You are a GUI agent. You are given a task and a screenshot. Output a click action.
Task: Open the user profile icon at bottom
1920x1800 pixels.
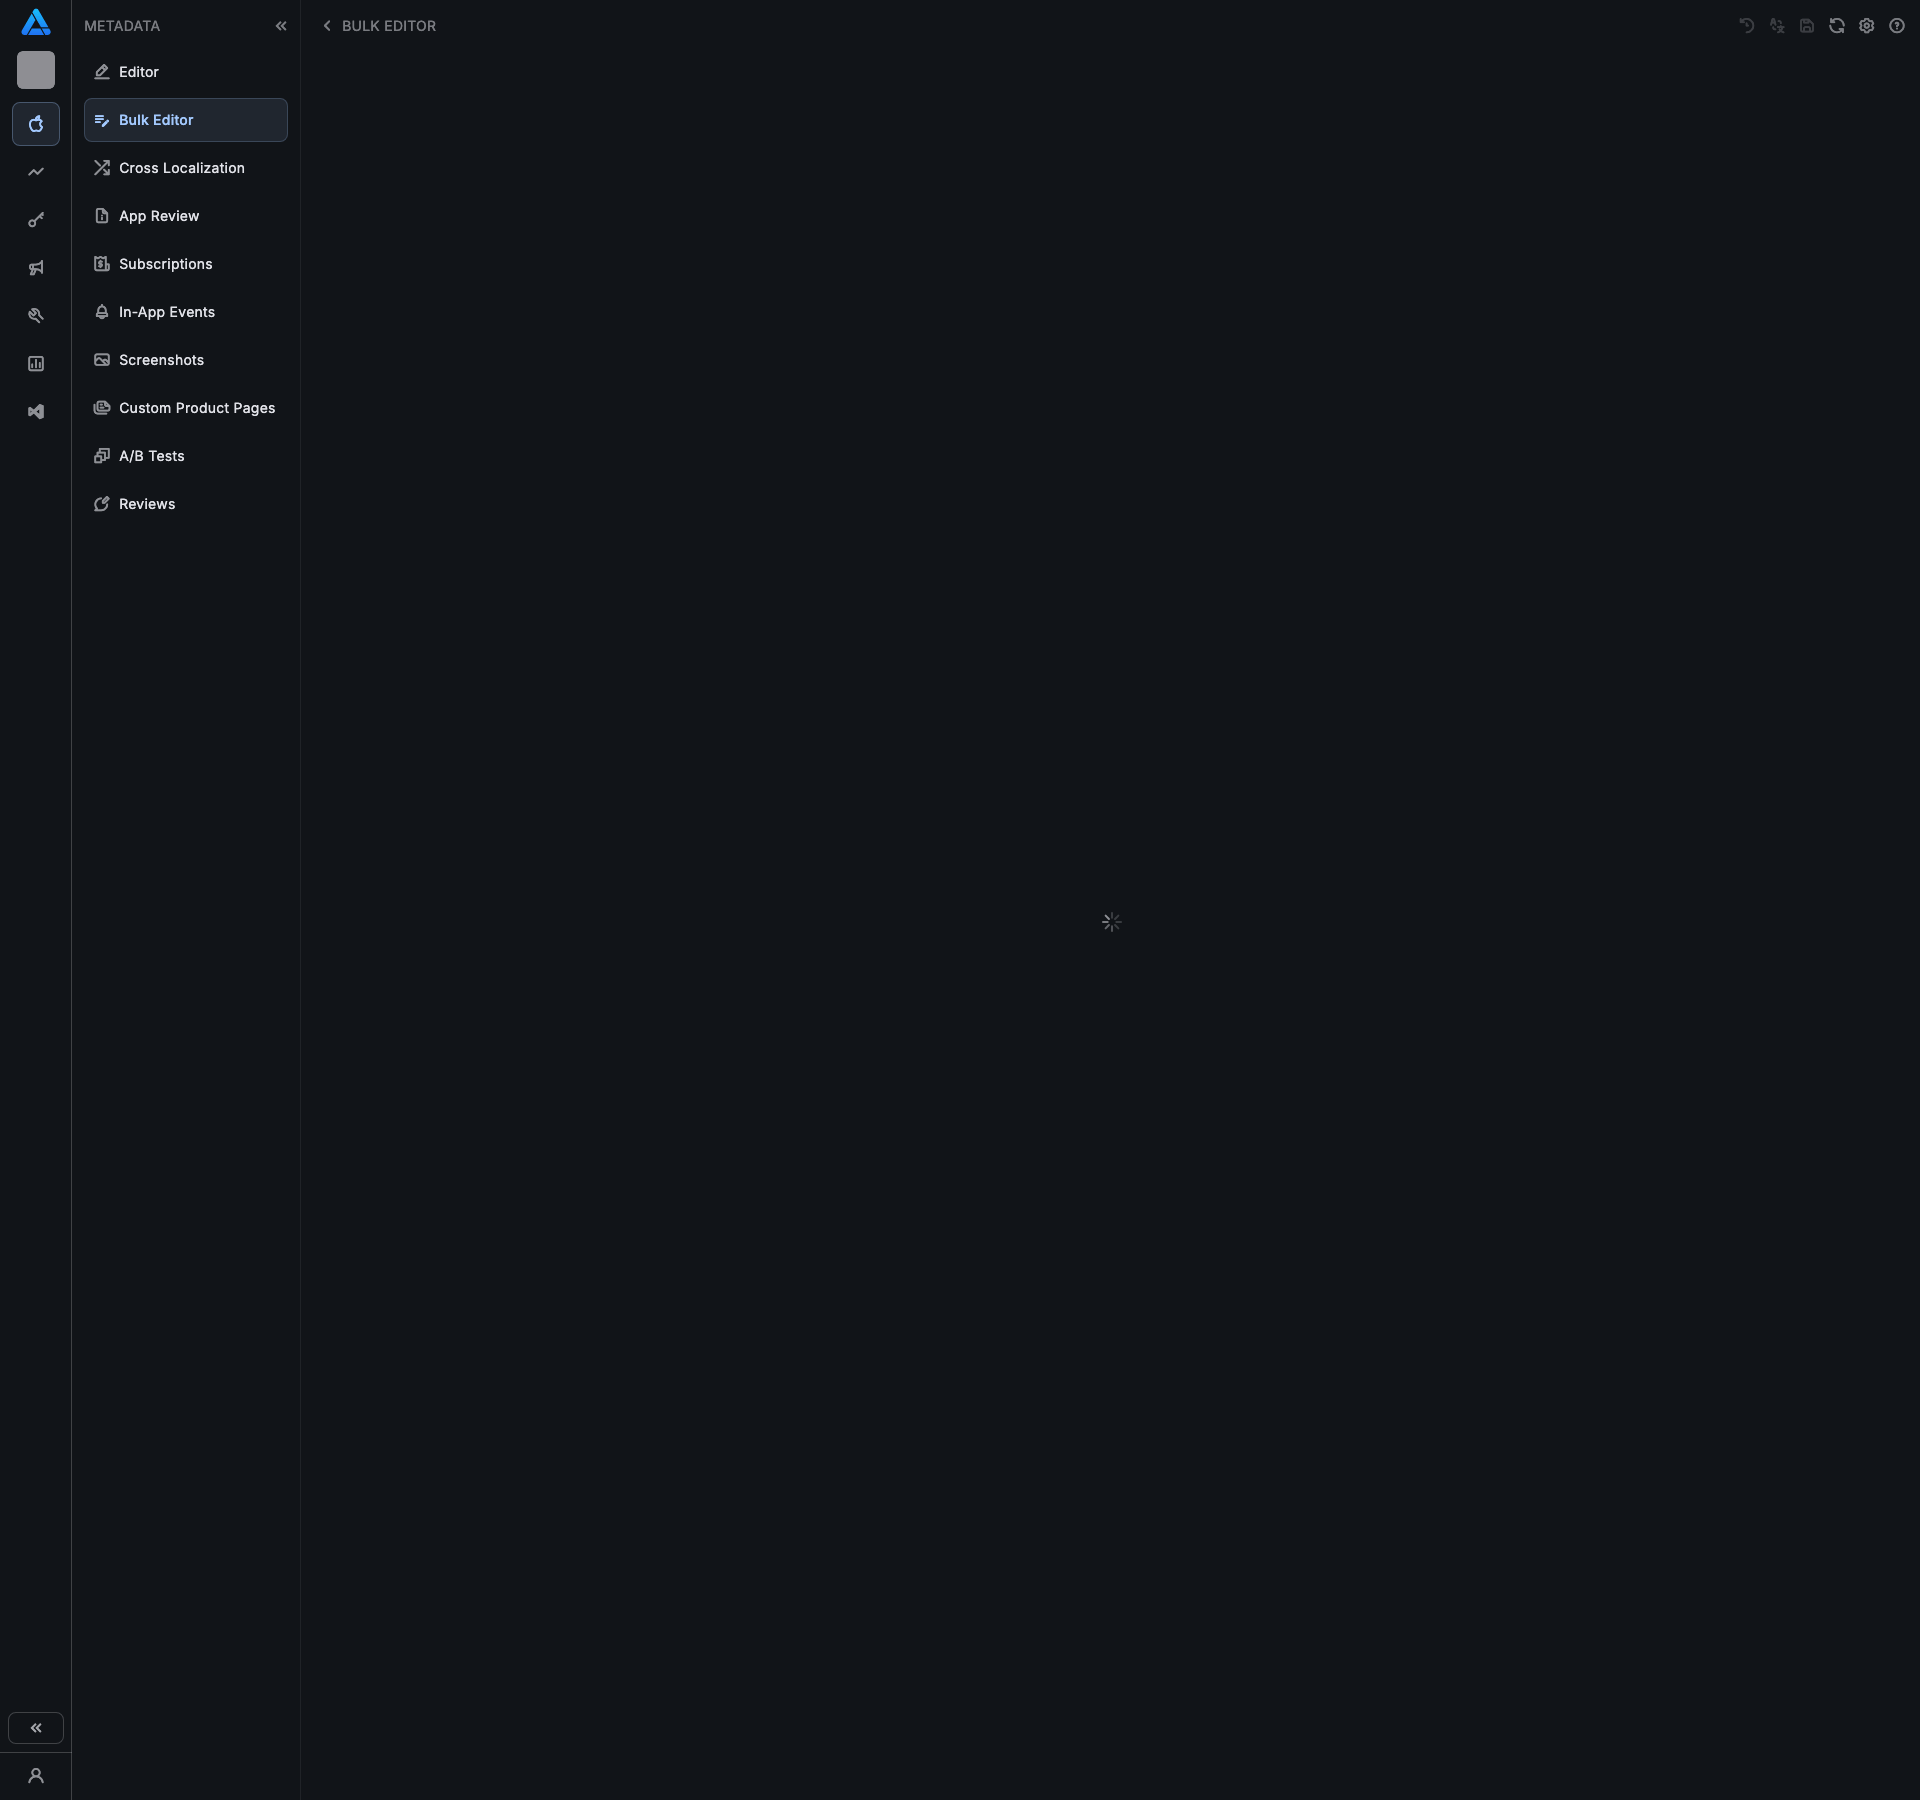click(36, 1776)
